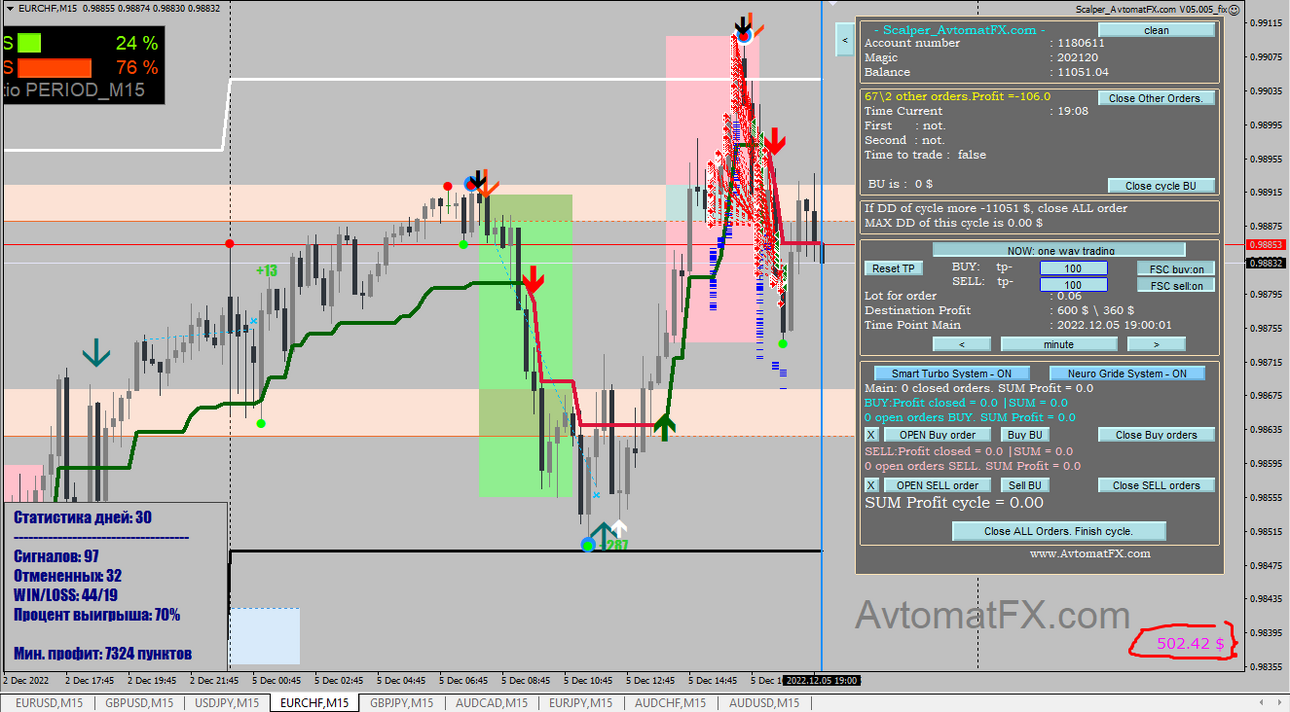Click the white up arrow next to 287
The width and height of the screenshot is (1290, 712).
tap(619, 528)
